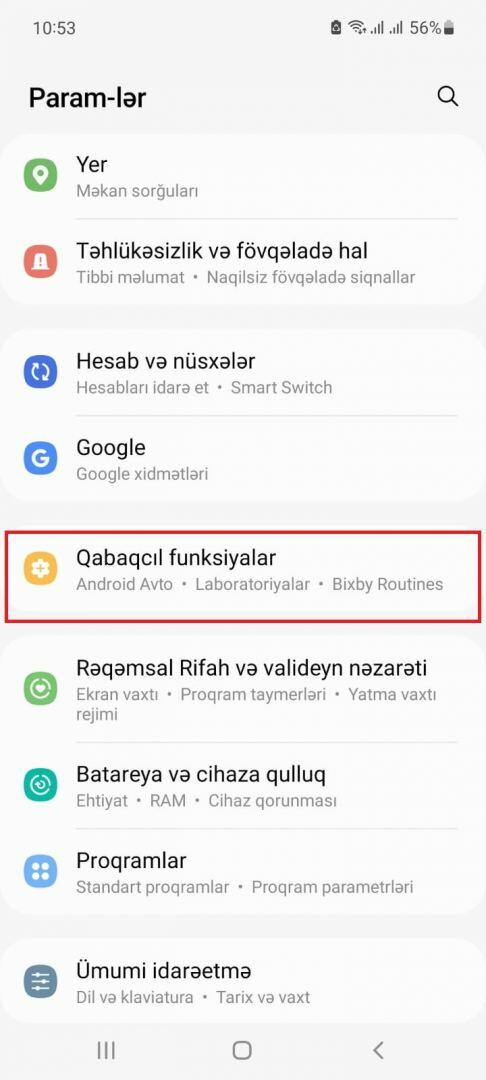The width and height of the screenshot is (486, 1080).
Task: Open Batareya və cihaza qulluq
Action: coord(243,786)
